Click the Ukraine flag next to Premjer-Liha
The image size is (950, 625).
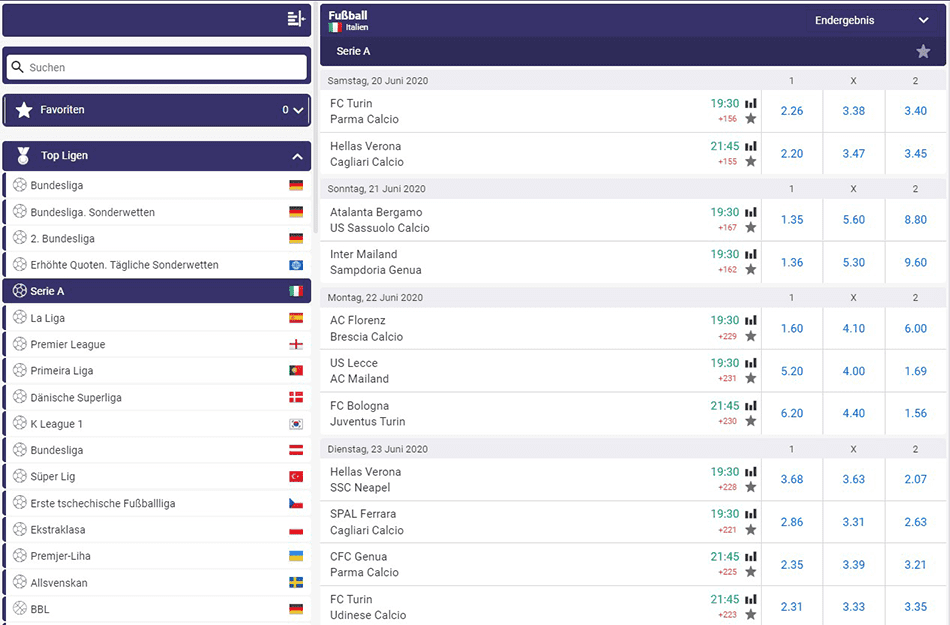point(296,556)
